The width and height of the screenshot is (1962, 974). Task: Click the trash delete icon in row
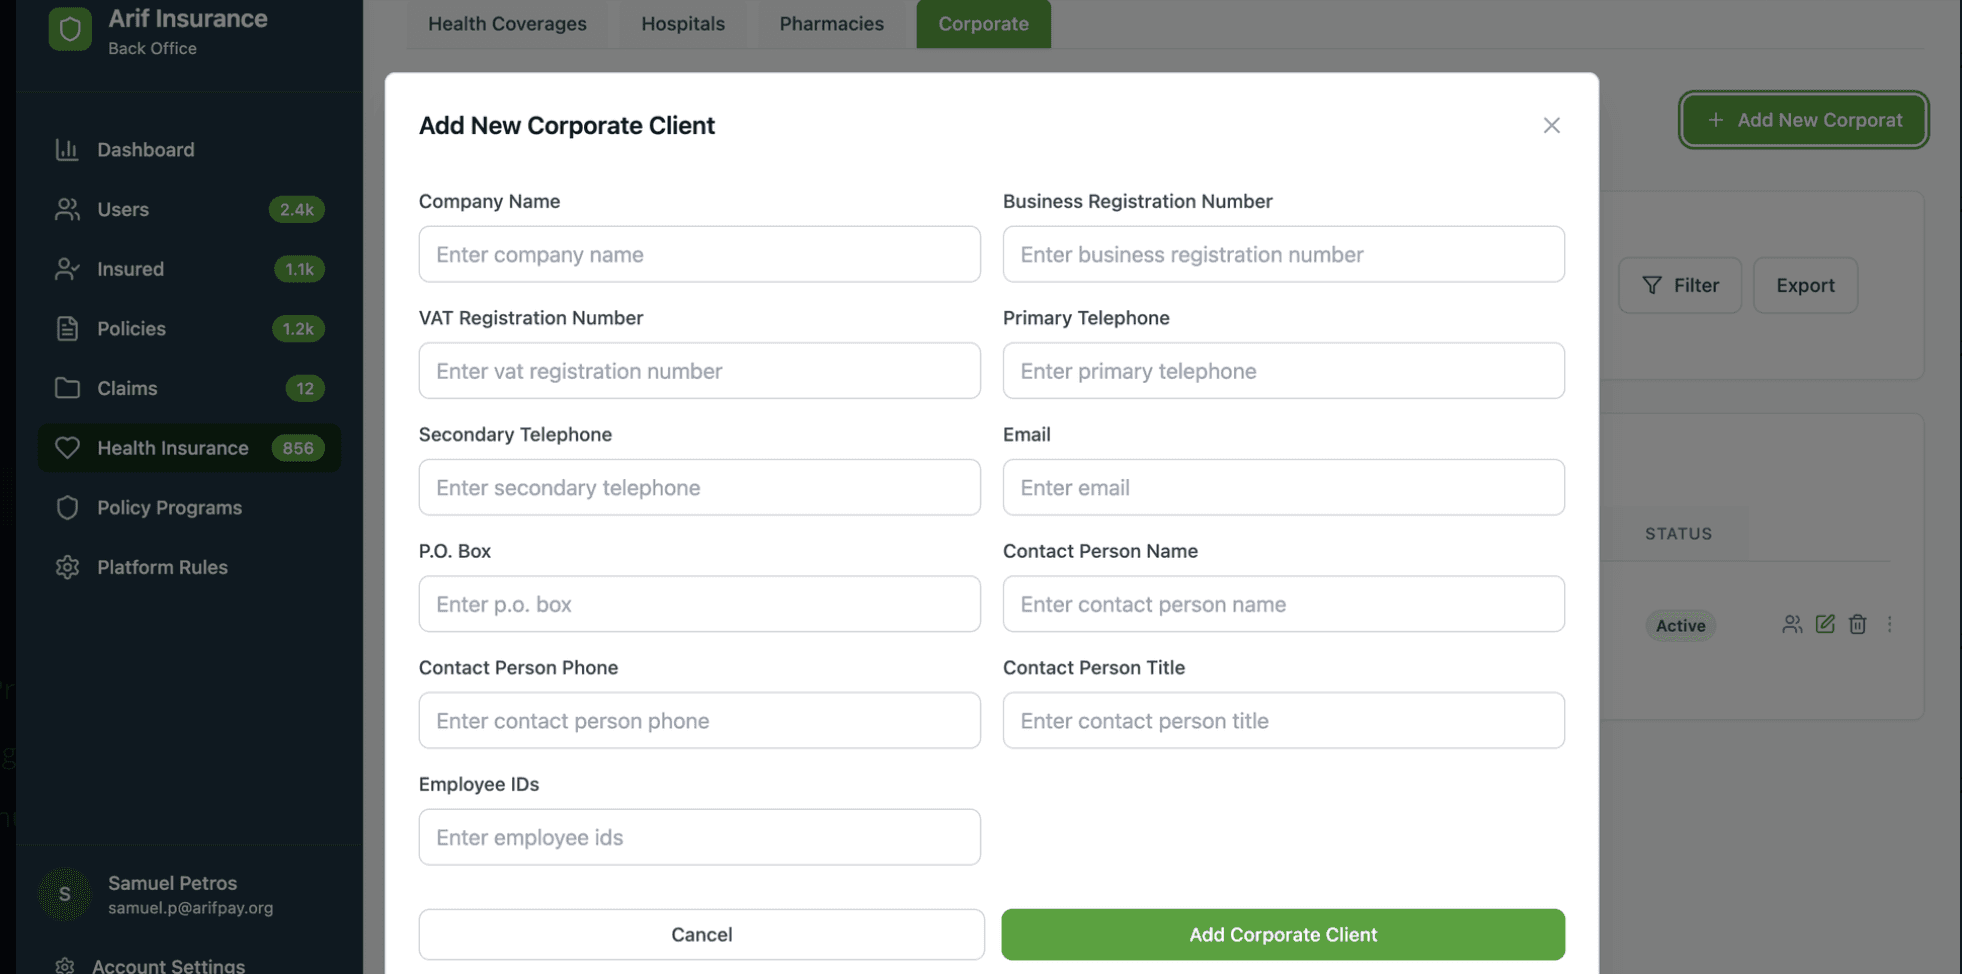(x=1857, y=624)
